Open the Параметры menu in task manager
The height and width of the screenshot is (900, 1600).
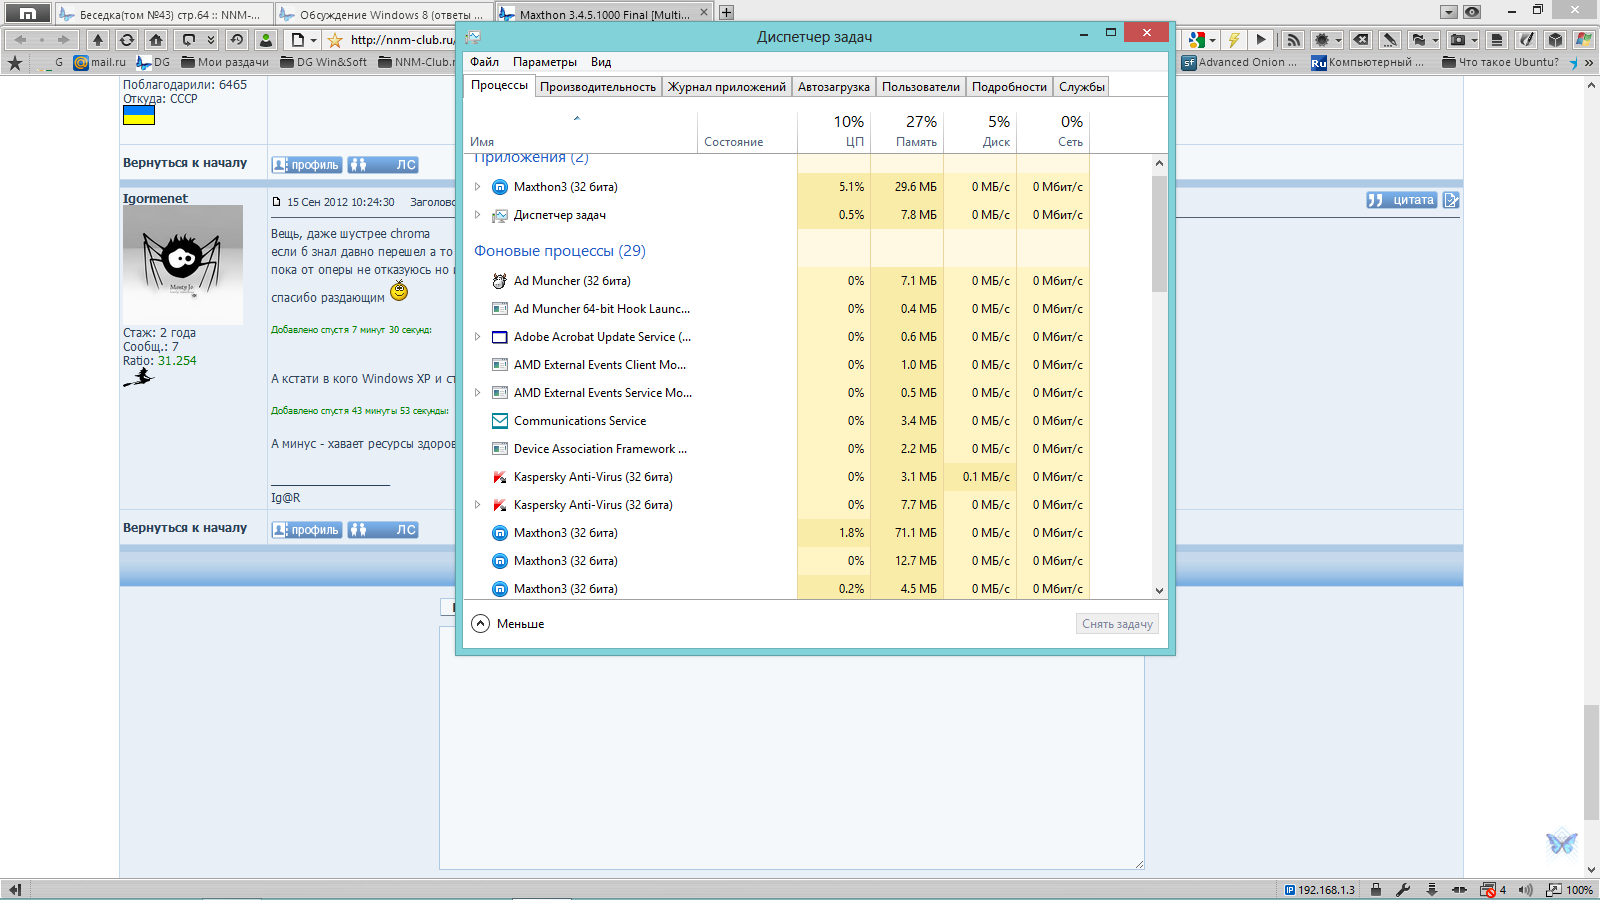[x=544, y=62]
